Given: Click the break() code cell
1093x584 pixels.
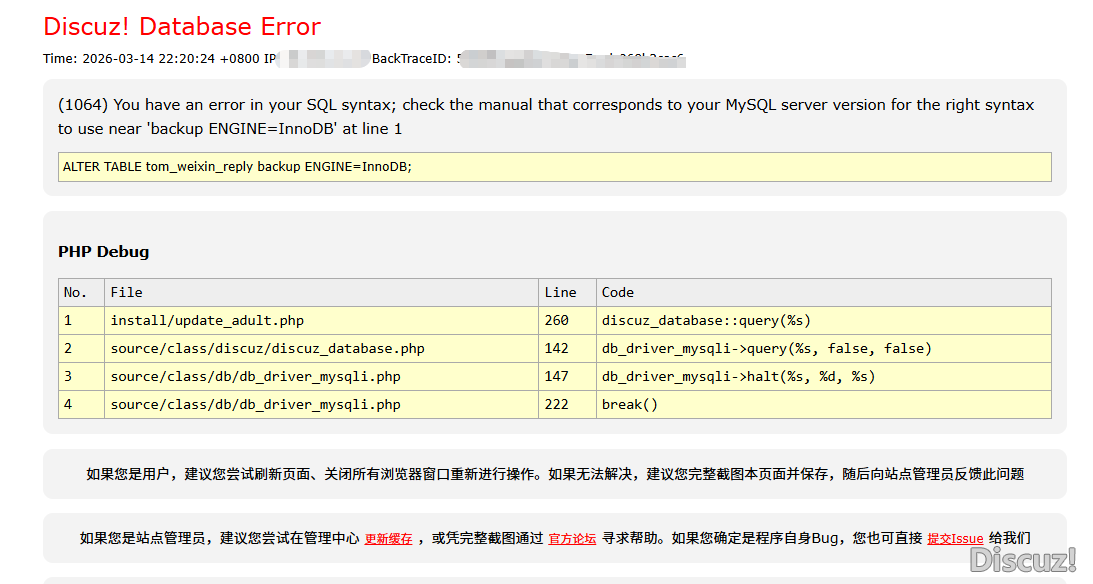Looking at the screenshot, I should click(x=630, y=405).
